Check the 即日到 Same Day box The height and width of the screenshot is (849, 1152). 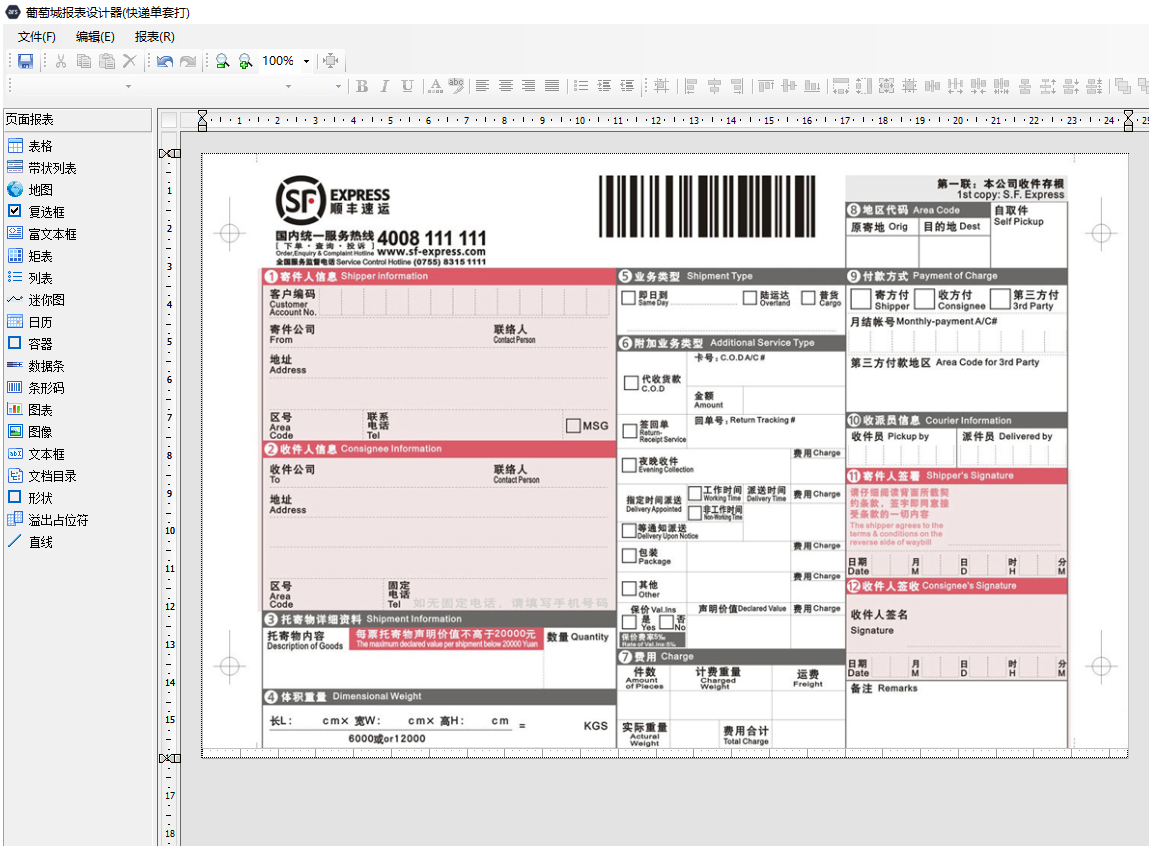tap(629, 297)
